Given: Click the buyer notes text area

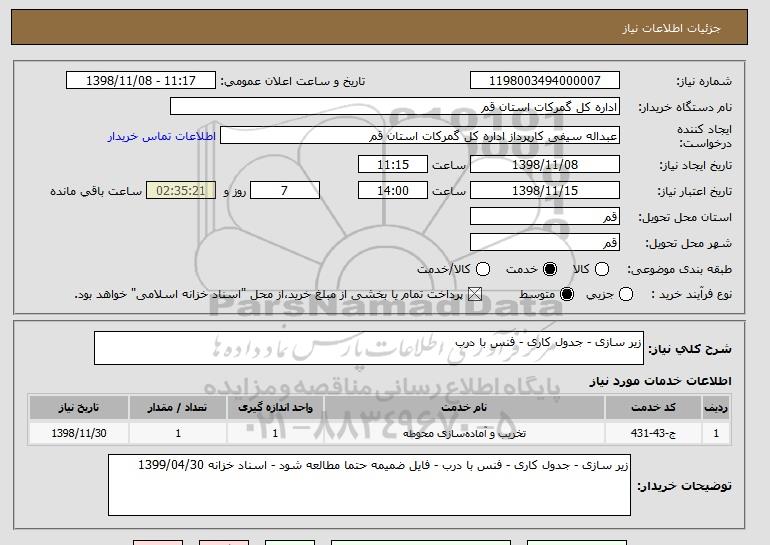Looking at the screenshot, I should [x=369, y=485].
